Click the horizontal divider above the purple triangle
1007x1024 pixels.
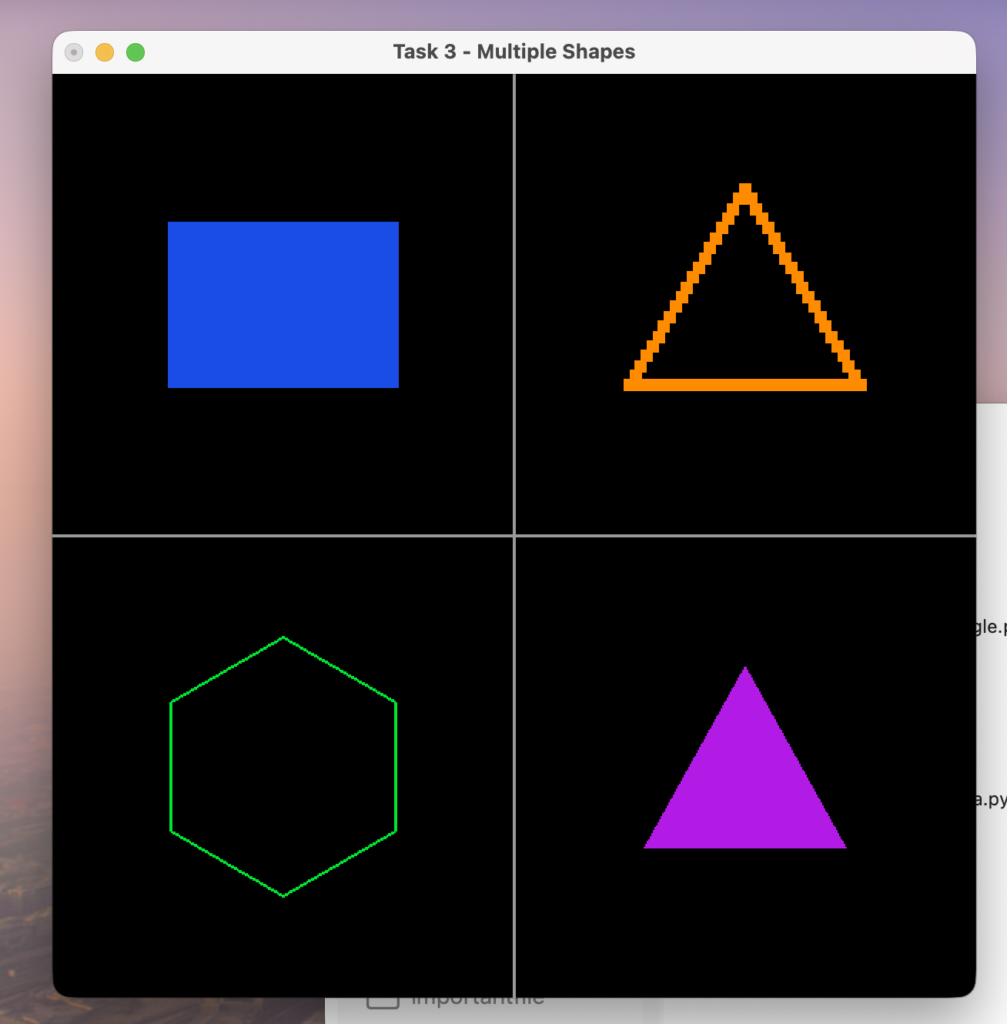pyautogui.click(x=745, y=536)
